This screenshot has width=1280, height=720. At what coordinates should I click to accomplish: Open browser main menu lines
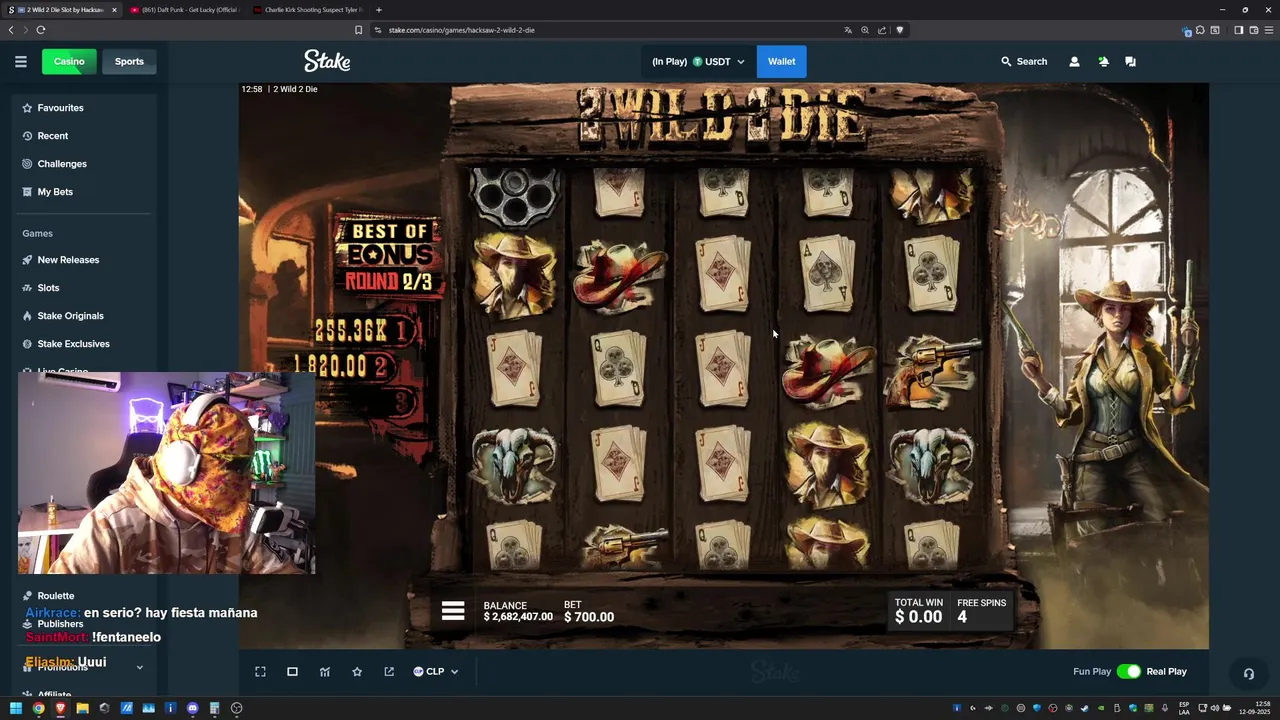(x=1268, y=30)
